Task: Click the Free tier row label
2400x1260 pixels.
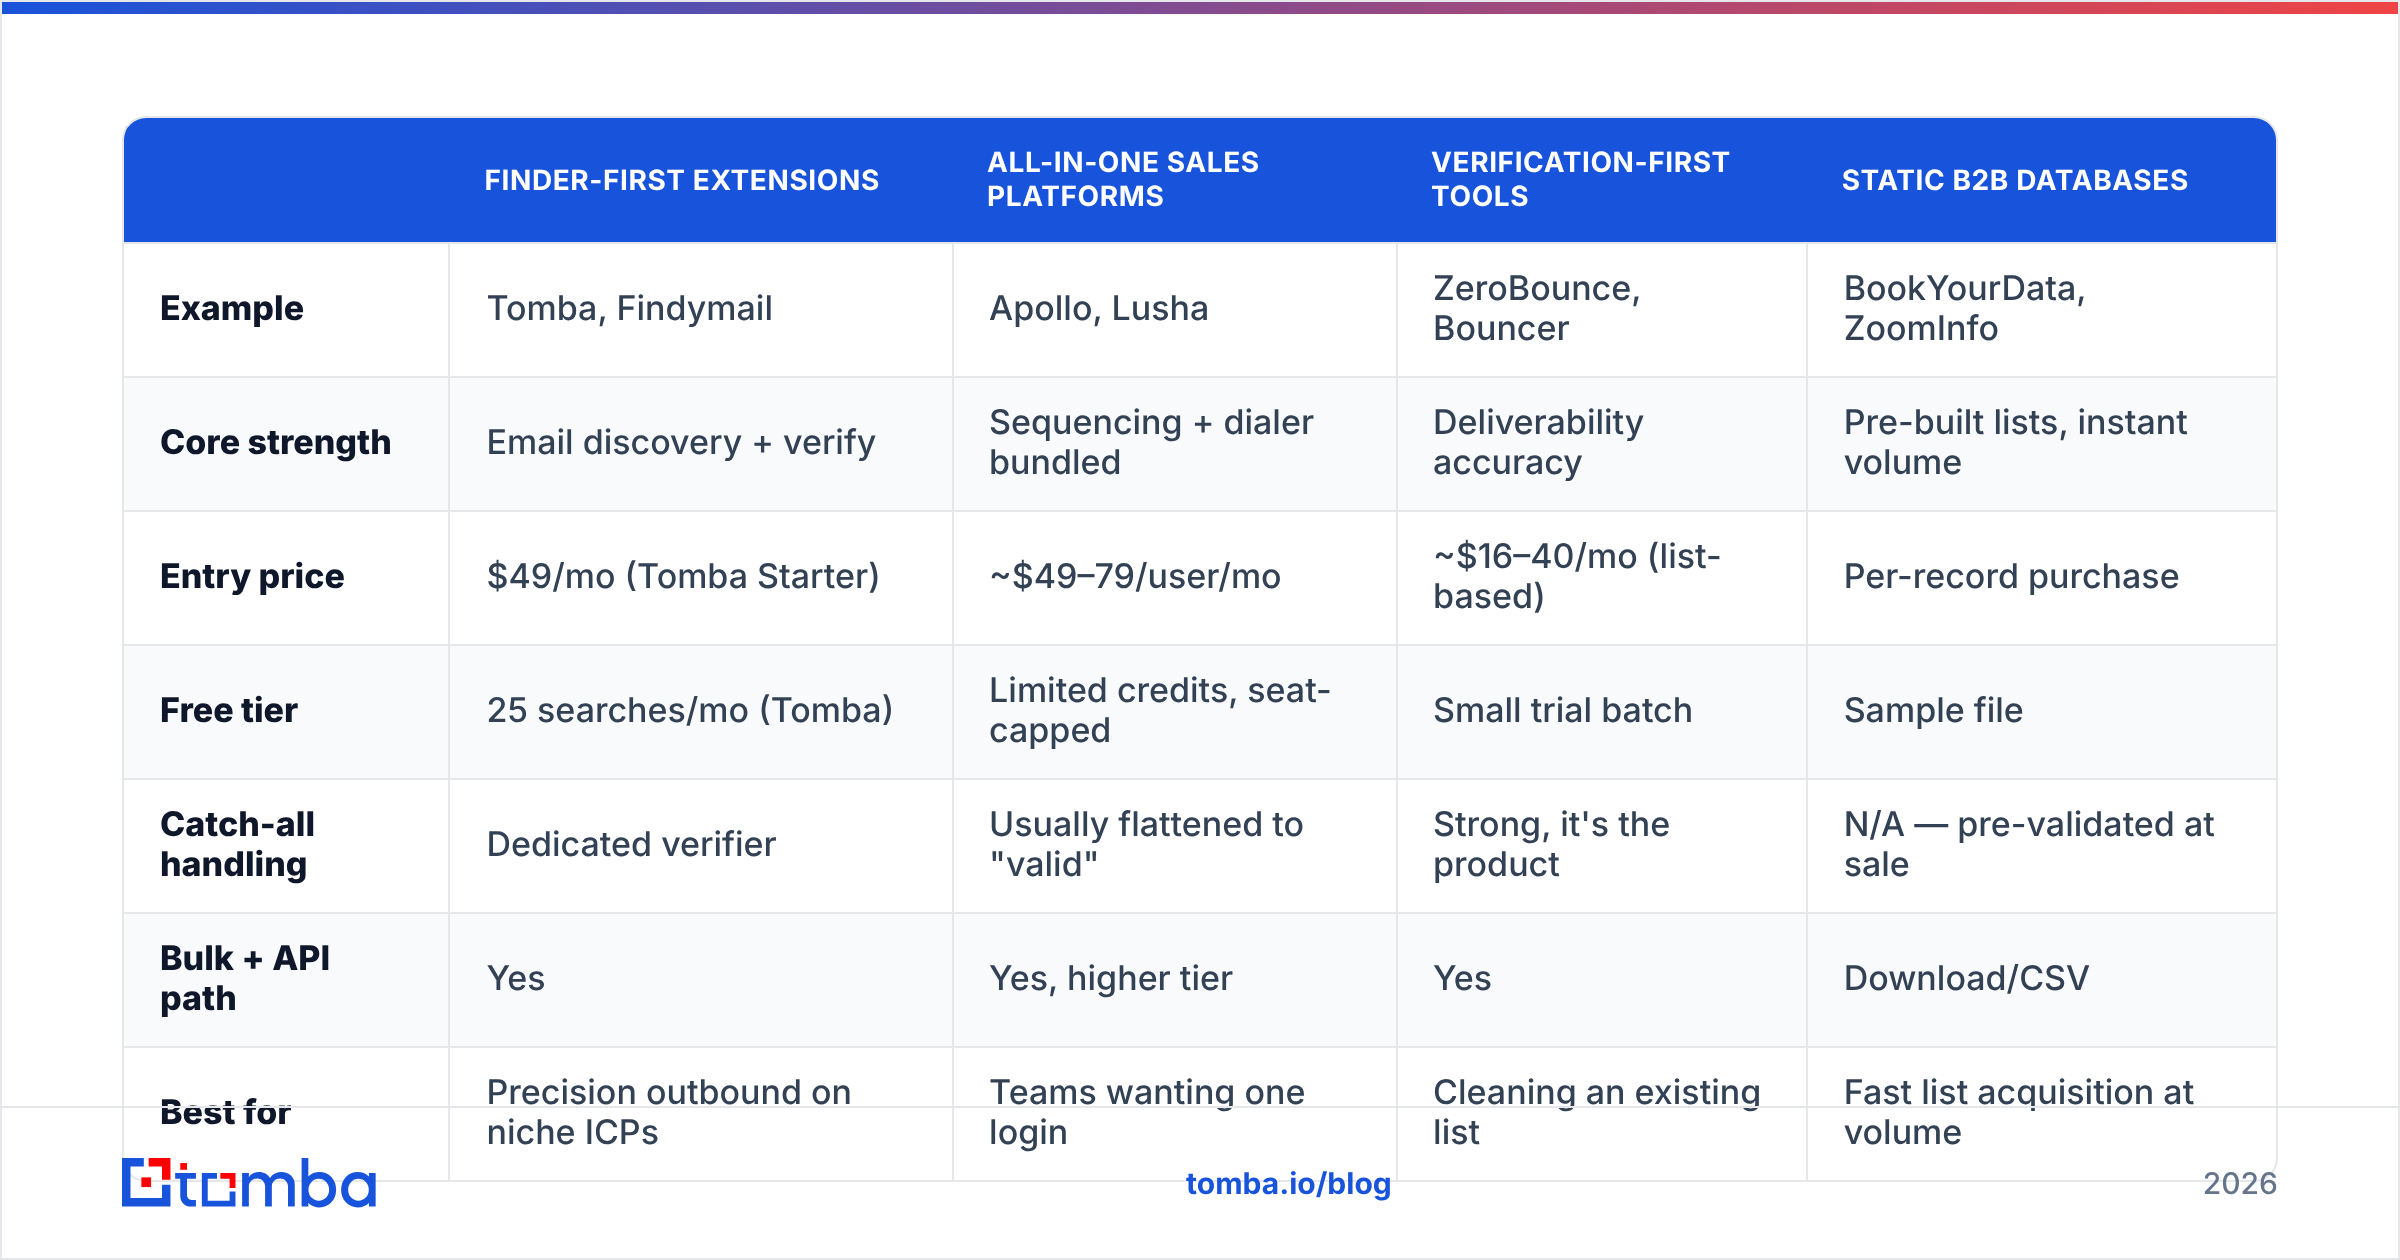Action: coord(229,711)
